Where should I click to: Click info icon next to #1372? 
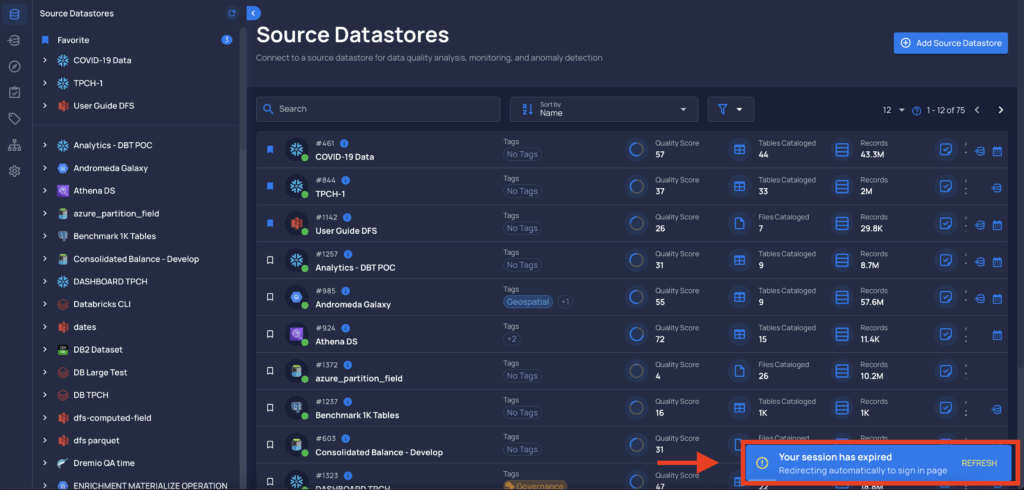pyautogui.click(x=347, y=365)
